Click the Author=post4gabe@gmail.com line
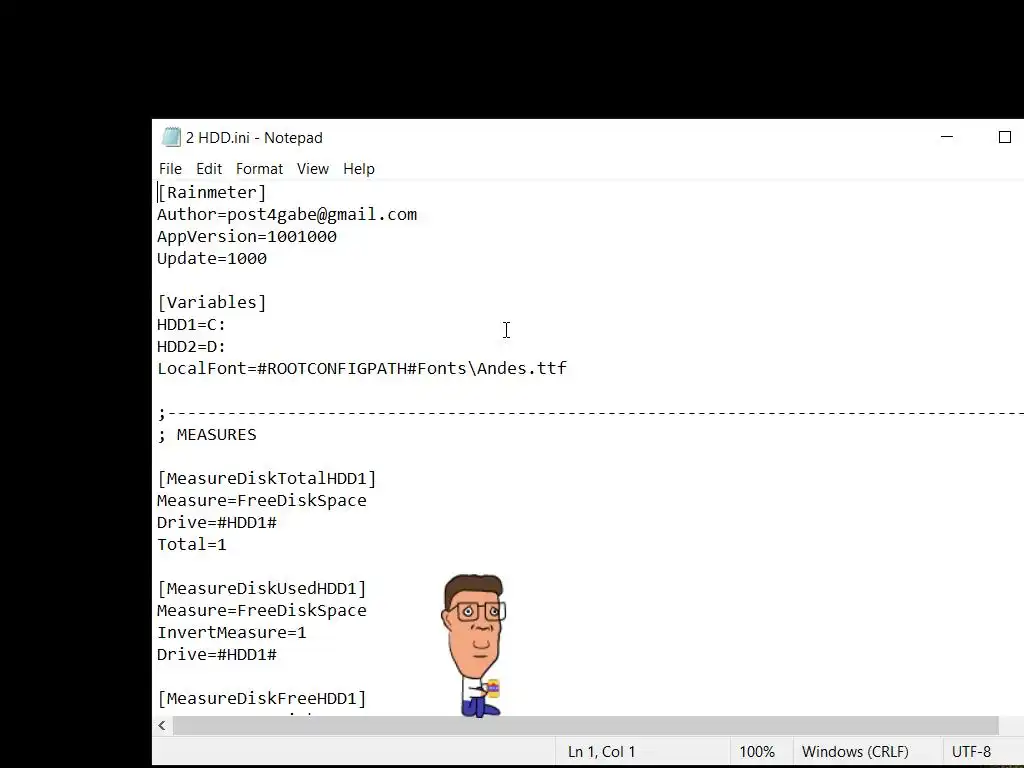Viewport: 1024px width, 768px height. [287, 214]
